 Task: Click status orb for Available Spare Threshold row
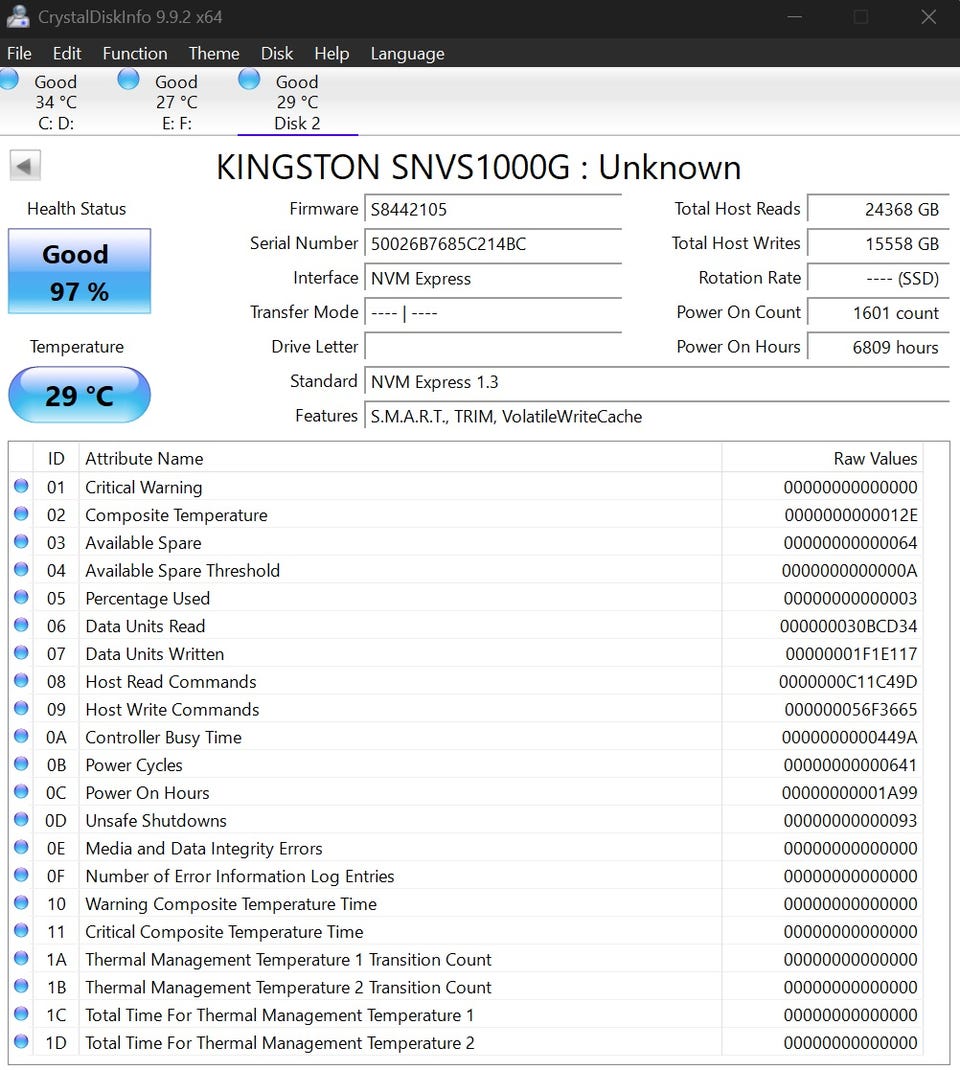click(x=21, y=569)
